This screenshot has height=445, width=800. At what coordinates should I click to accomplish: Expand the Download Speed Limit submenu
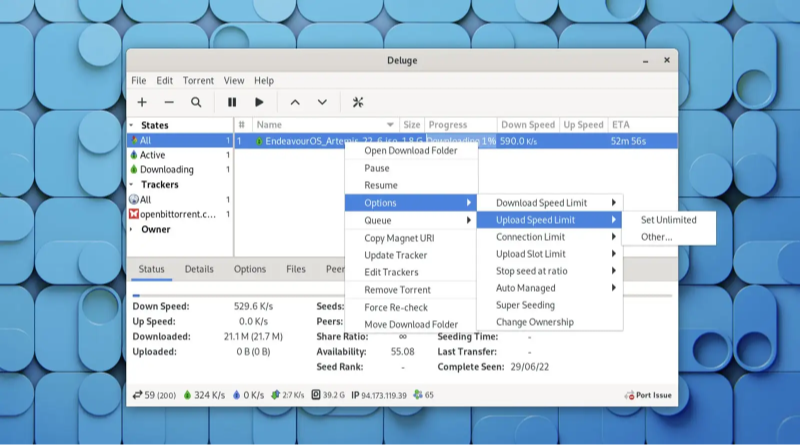549,203
